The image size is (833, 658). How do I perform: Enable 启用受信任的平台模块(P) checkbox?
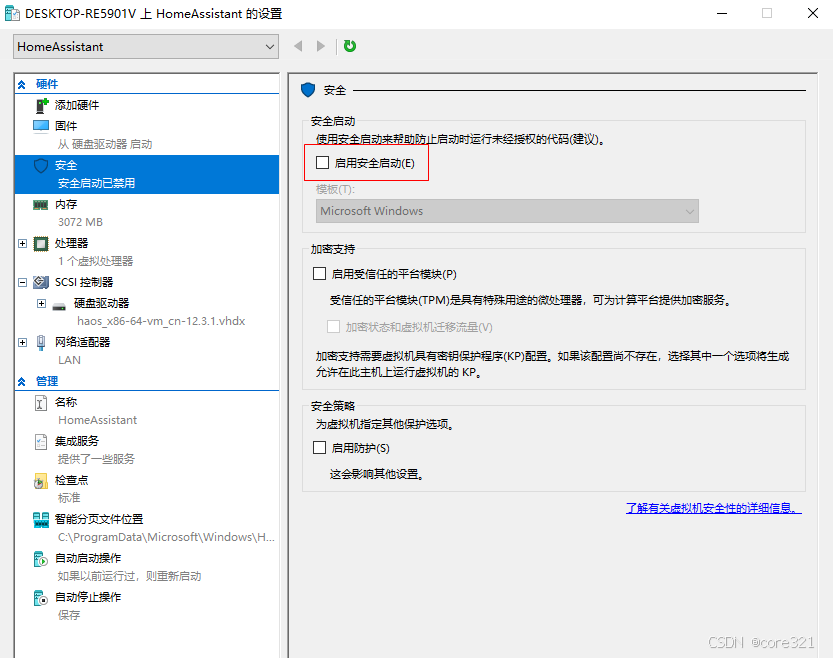[319, 274]
